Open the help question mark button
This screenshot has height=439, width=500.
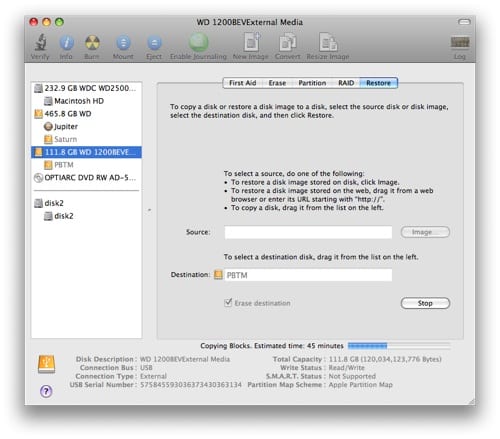tap(46, 391)
